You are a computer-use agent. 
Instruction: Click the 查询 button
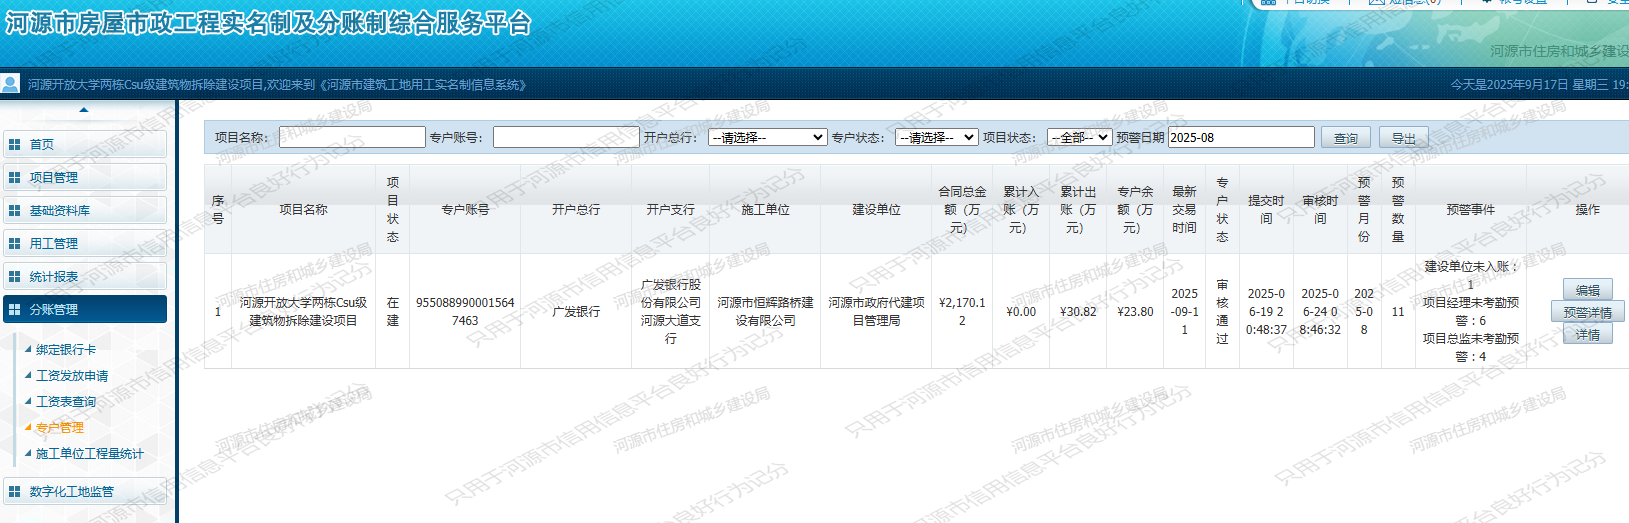point(1346,138)
